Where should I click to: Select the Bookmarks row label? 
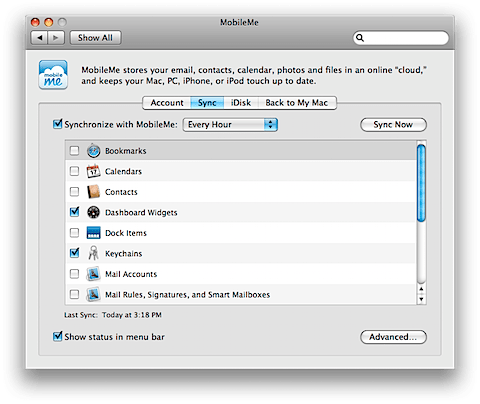[x=126, y=151]
